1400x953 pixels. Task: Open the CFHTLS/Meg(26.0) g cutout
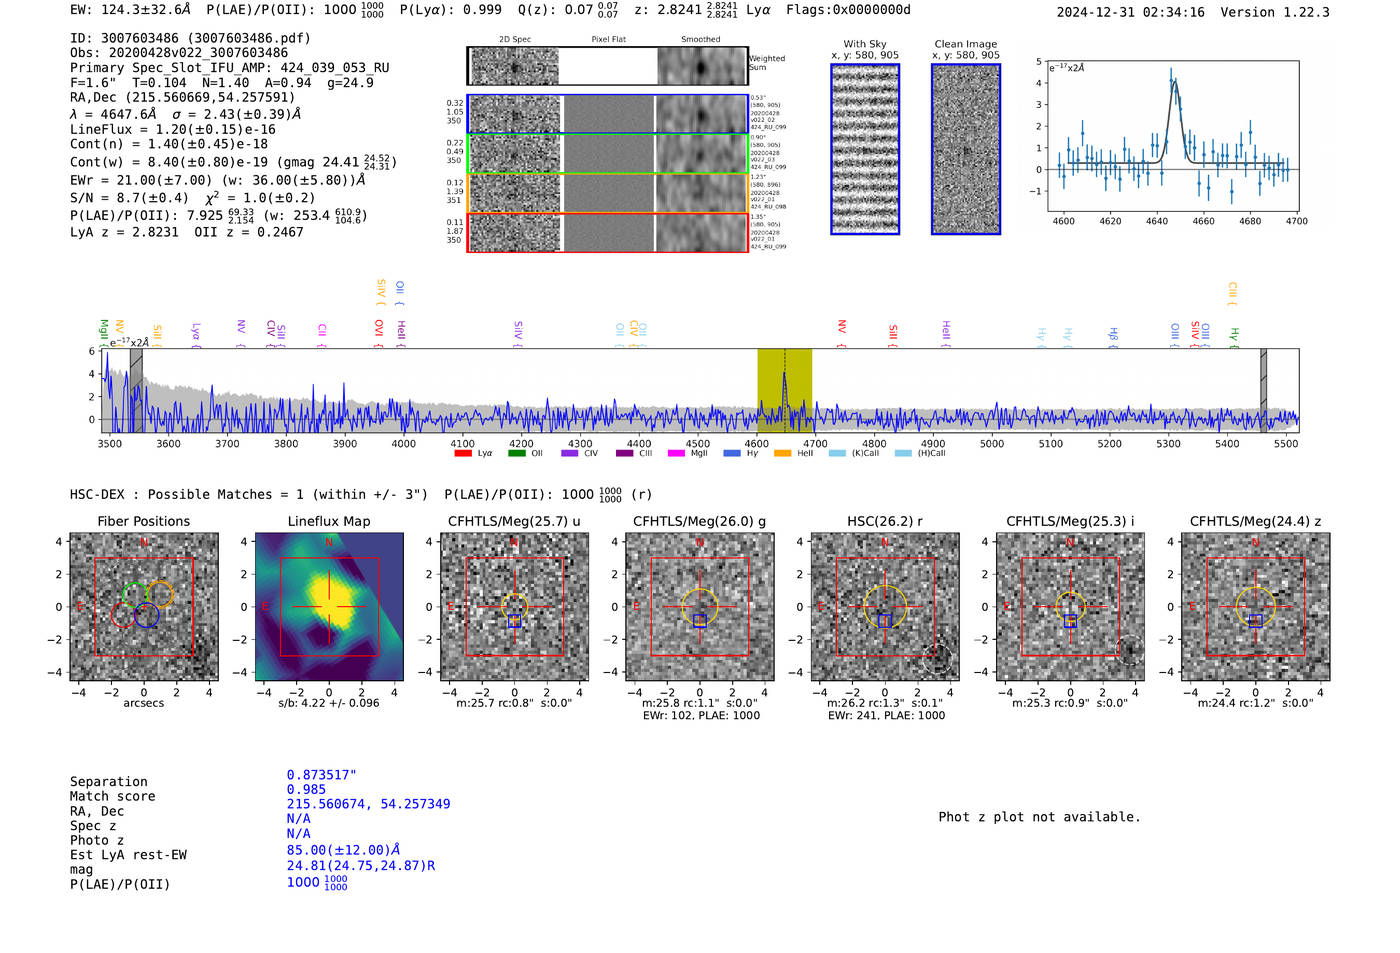coord(700,606)
